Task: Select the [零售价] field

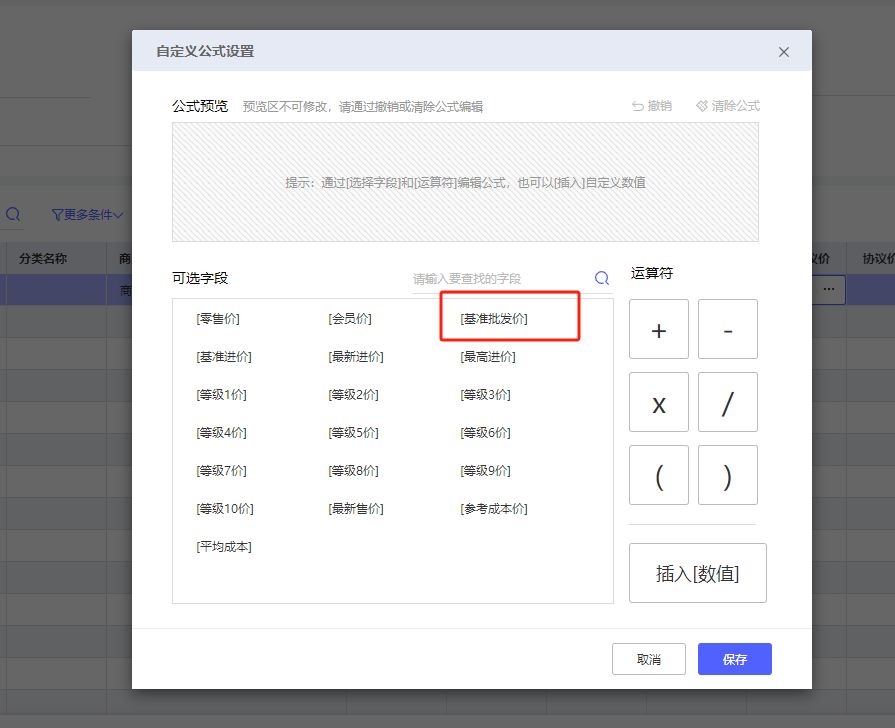Action: pos(218,319)
